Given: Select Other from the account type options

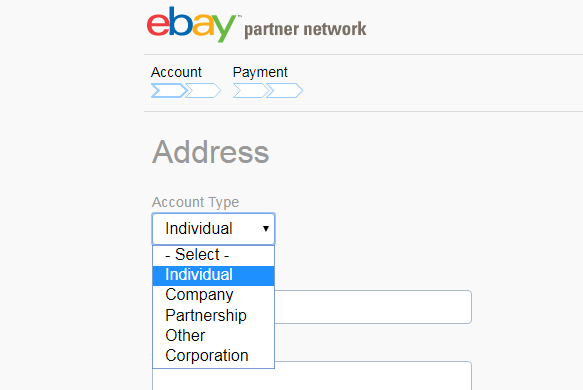Looking at the screenshot, I should coord(213,336).
